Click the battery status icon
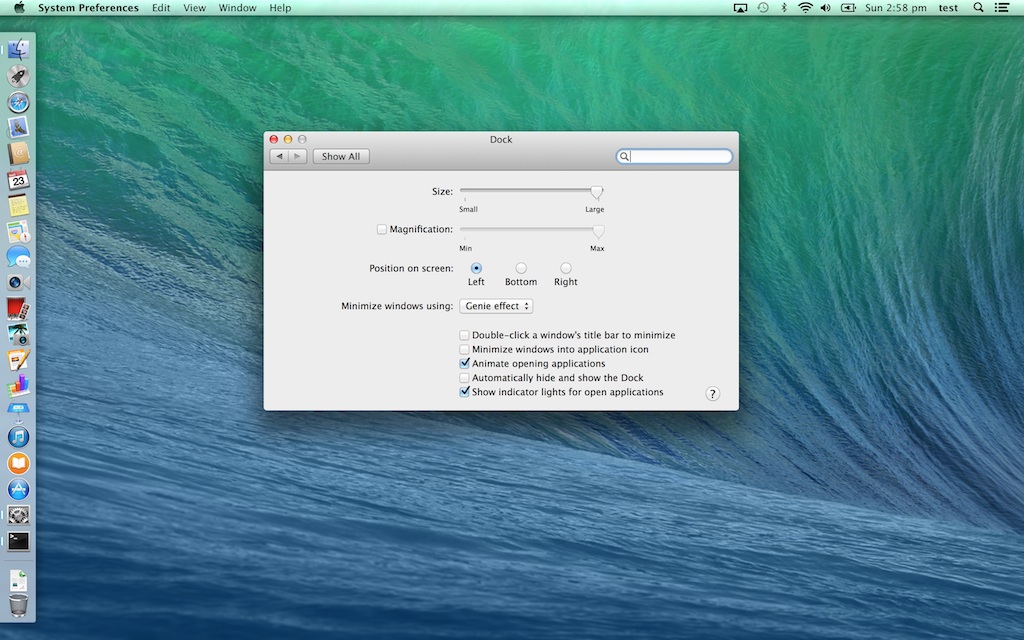The image size is (1024, 640). (848, 8)
